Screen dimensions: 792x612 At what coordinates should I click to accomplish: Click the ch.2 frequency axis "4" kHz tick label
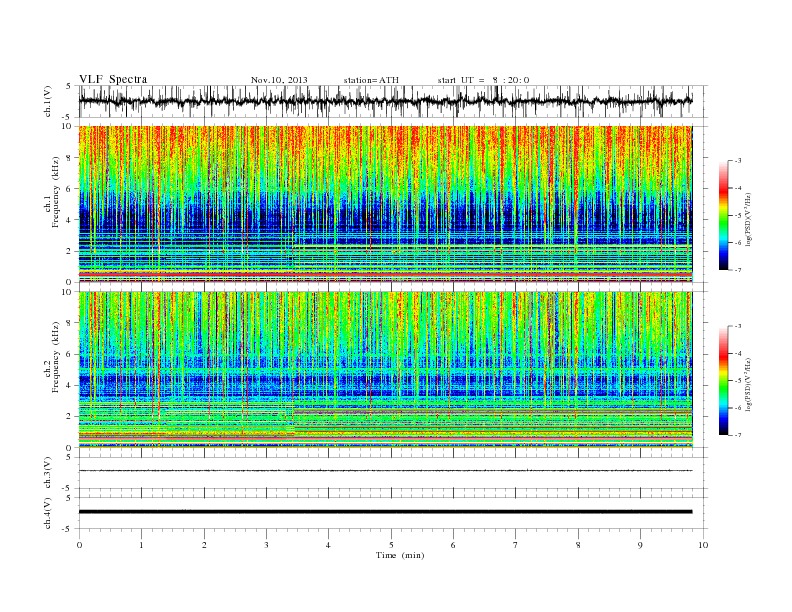click(x=70, y=385)
